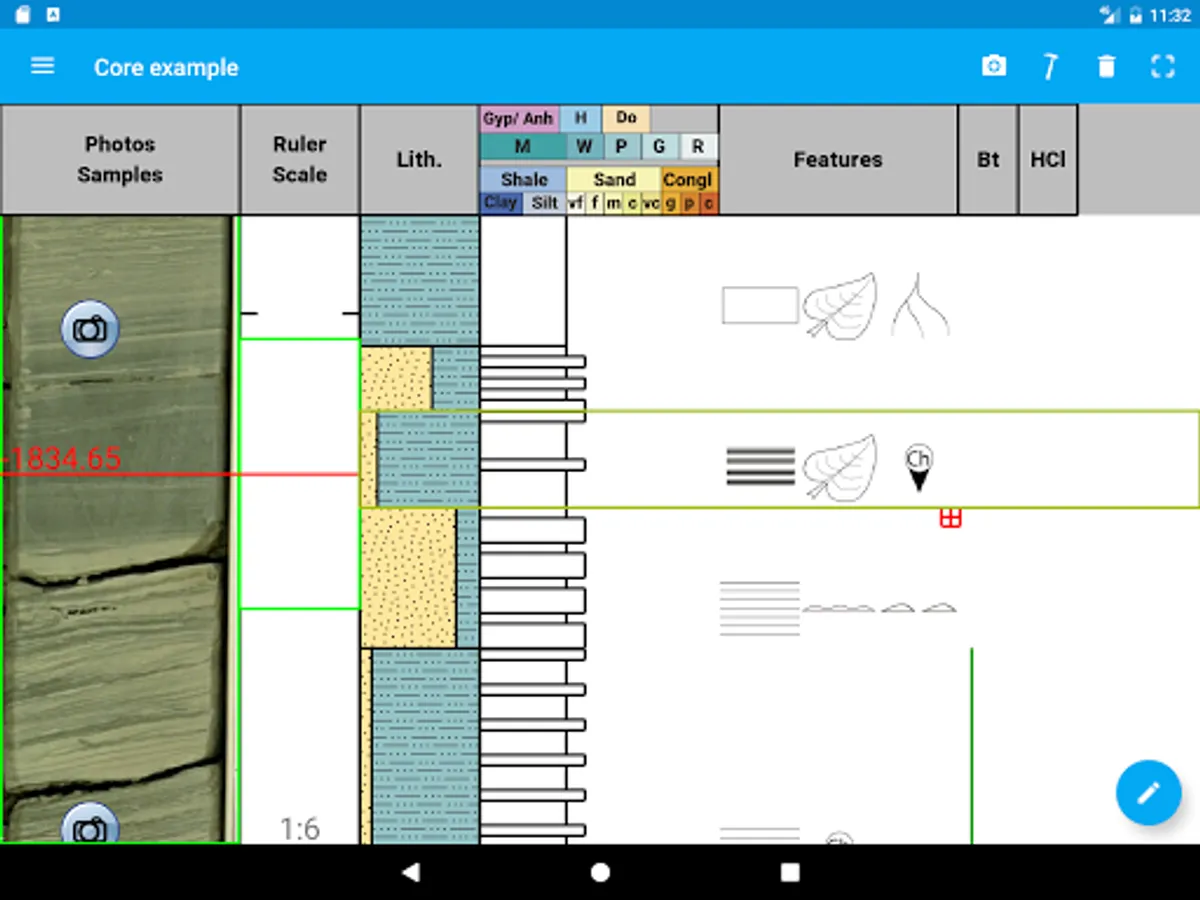
Task: Open the upper core photo camera marker
Action: pos(90,329)
